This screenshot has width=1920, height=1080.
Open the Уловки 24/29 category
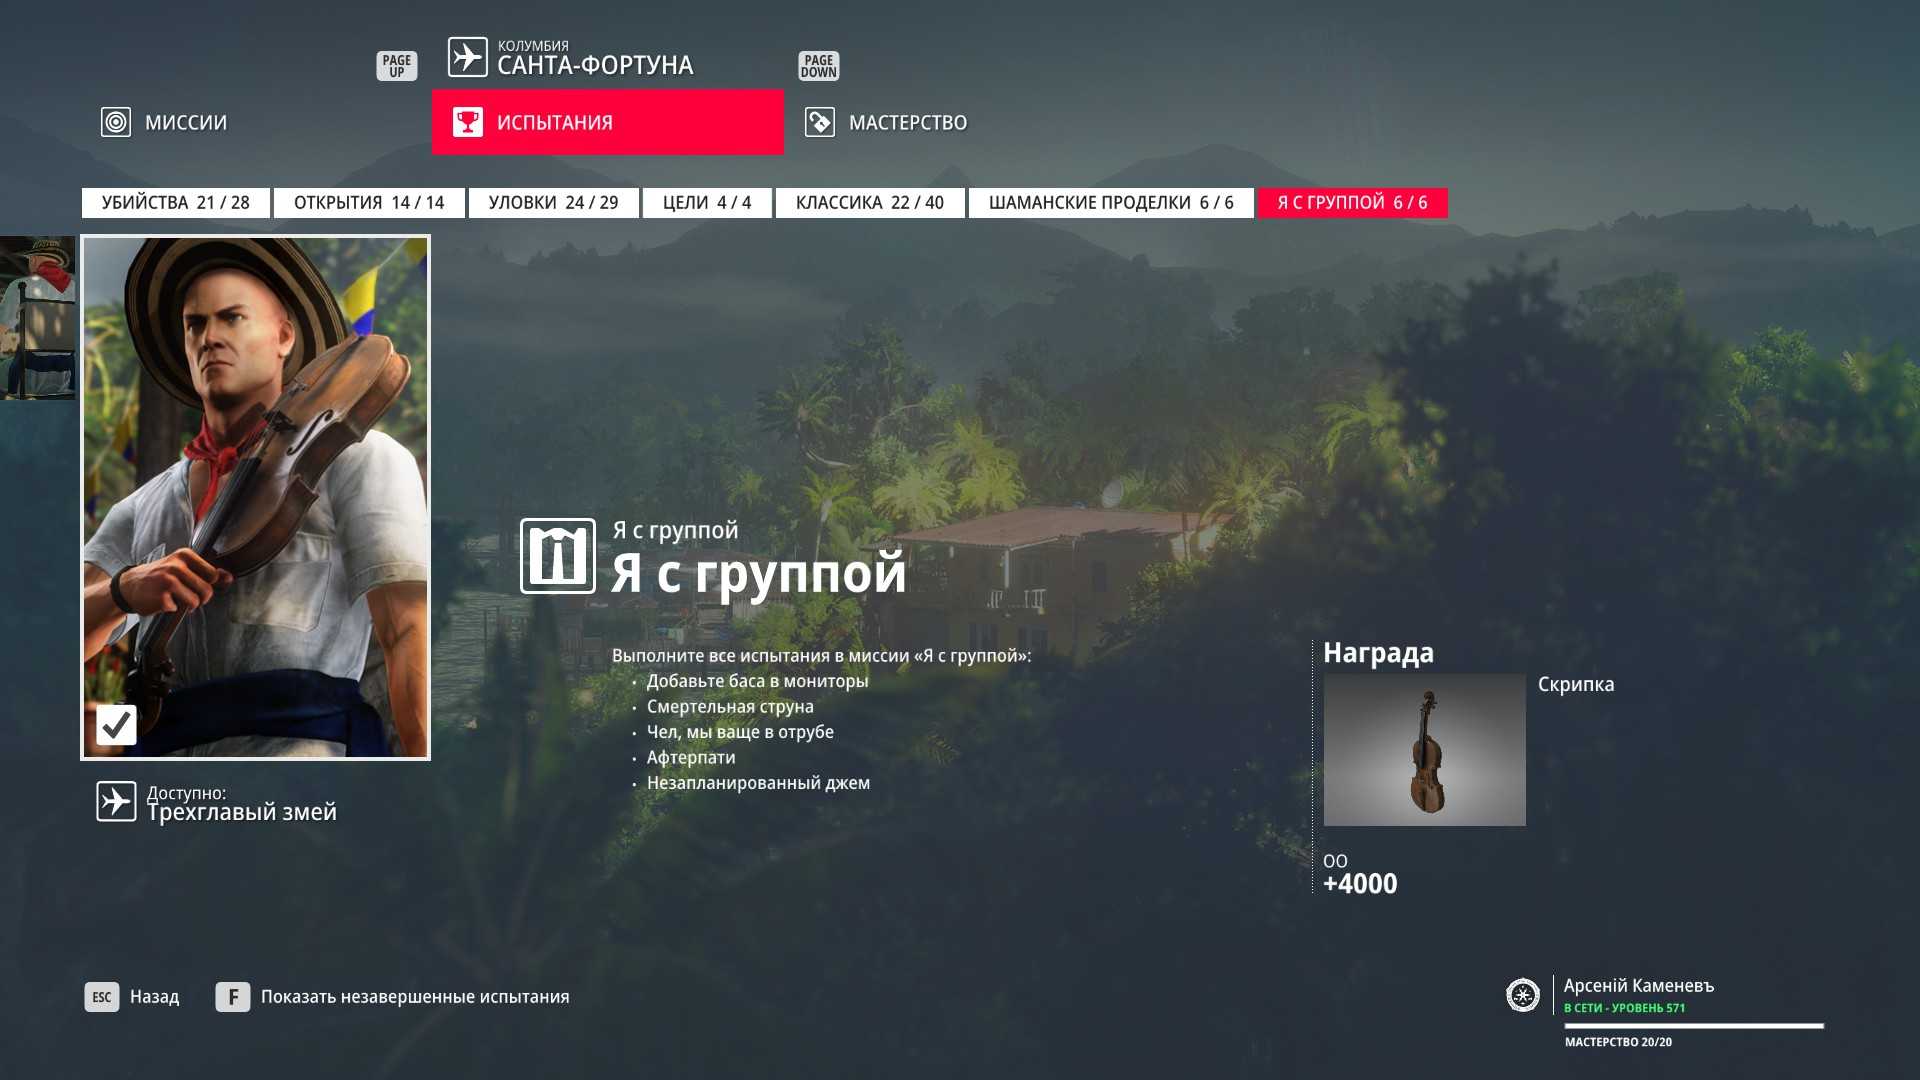coord(553,203)
